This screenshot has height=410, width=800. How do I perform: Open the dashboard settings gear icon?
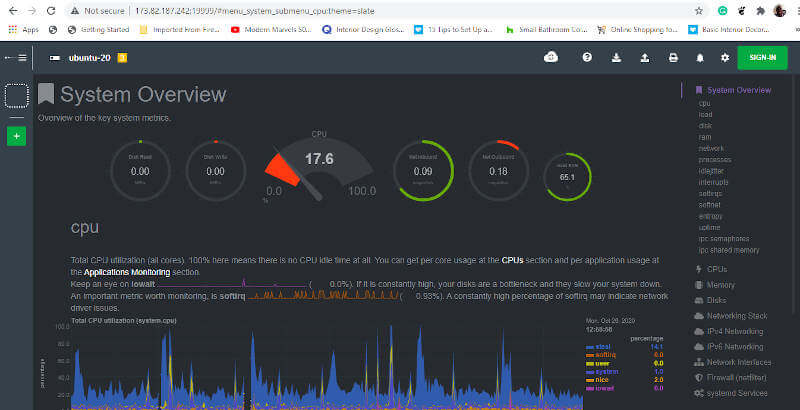point(725,58)
